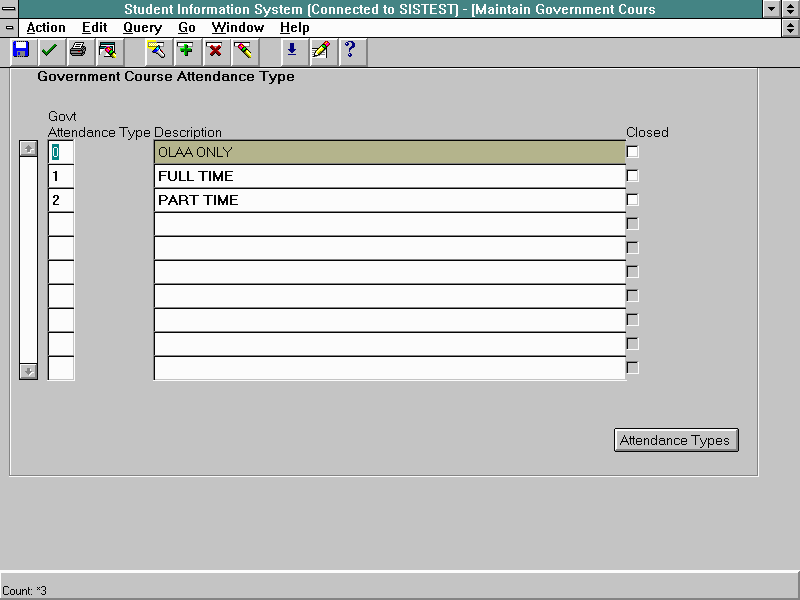
Task: Click the record list scroll up arrow
Action: click(x=29, y=149)
